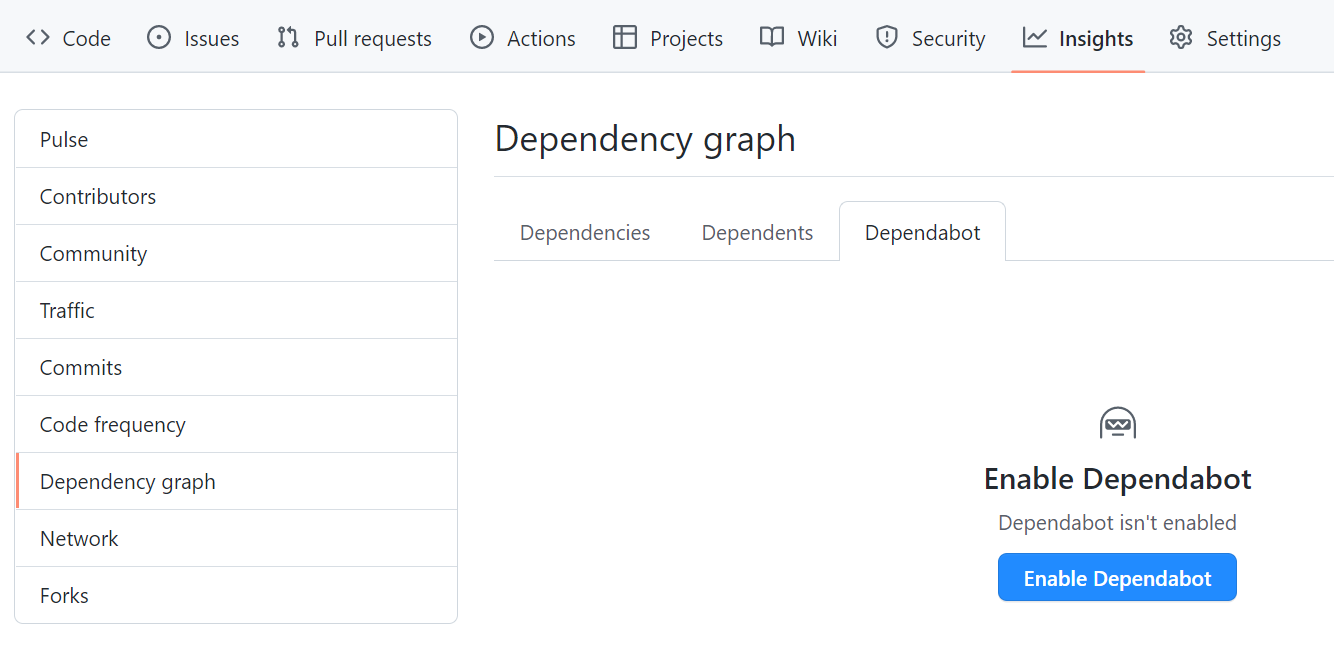Open Pull requests tab label
Image resolution: width=1334 pixels, height=653 pixels.
[x=373, y=39]
